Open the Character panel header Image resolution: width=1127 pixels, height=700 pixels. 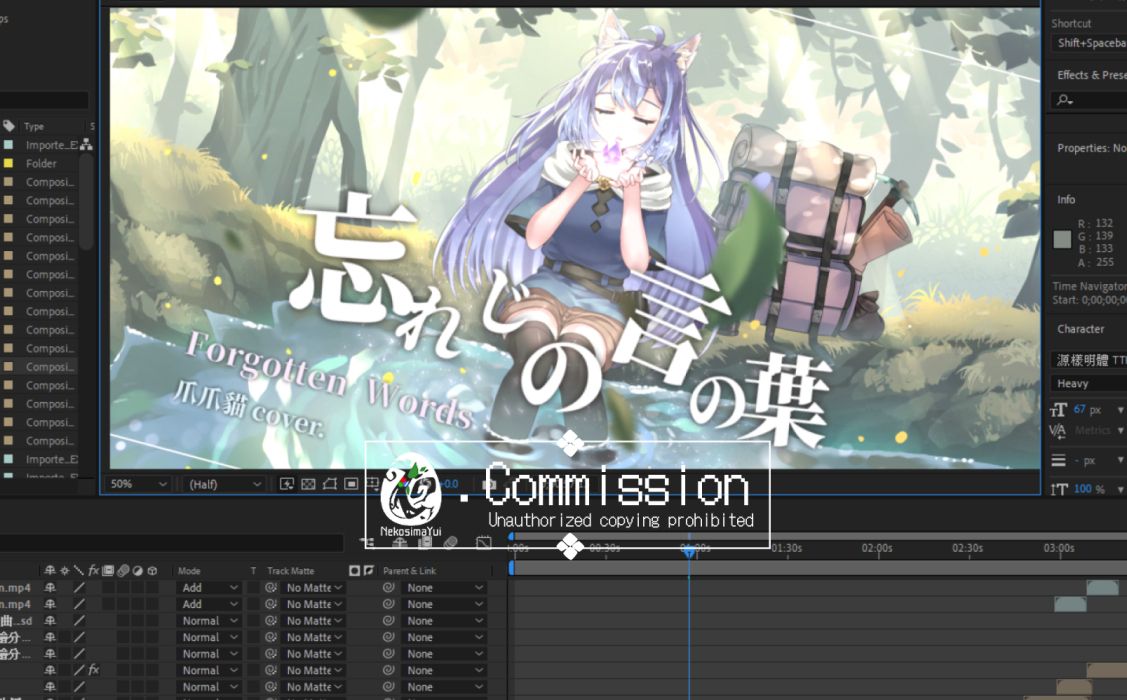coord(1080,328)
